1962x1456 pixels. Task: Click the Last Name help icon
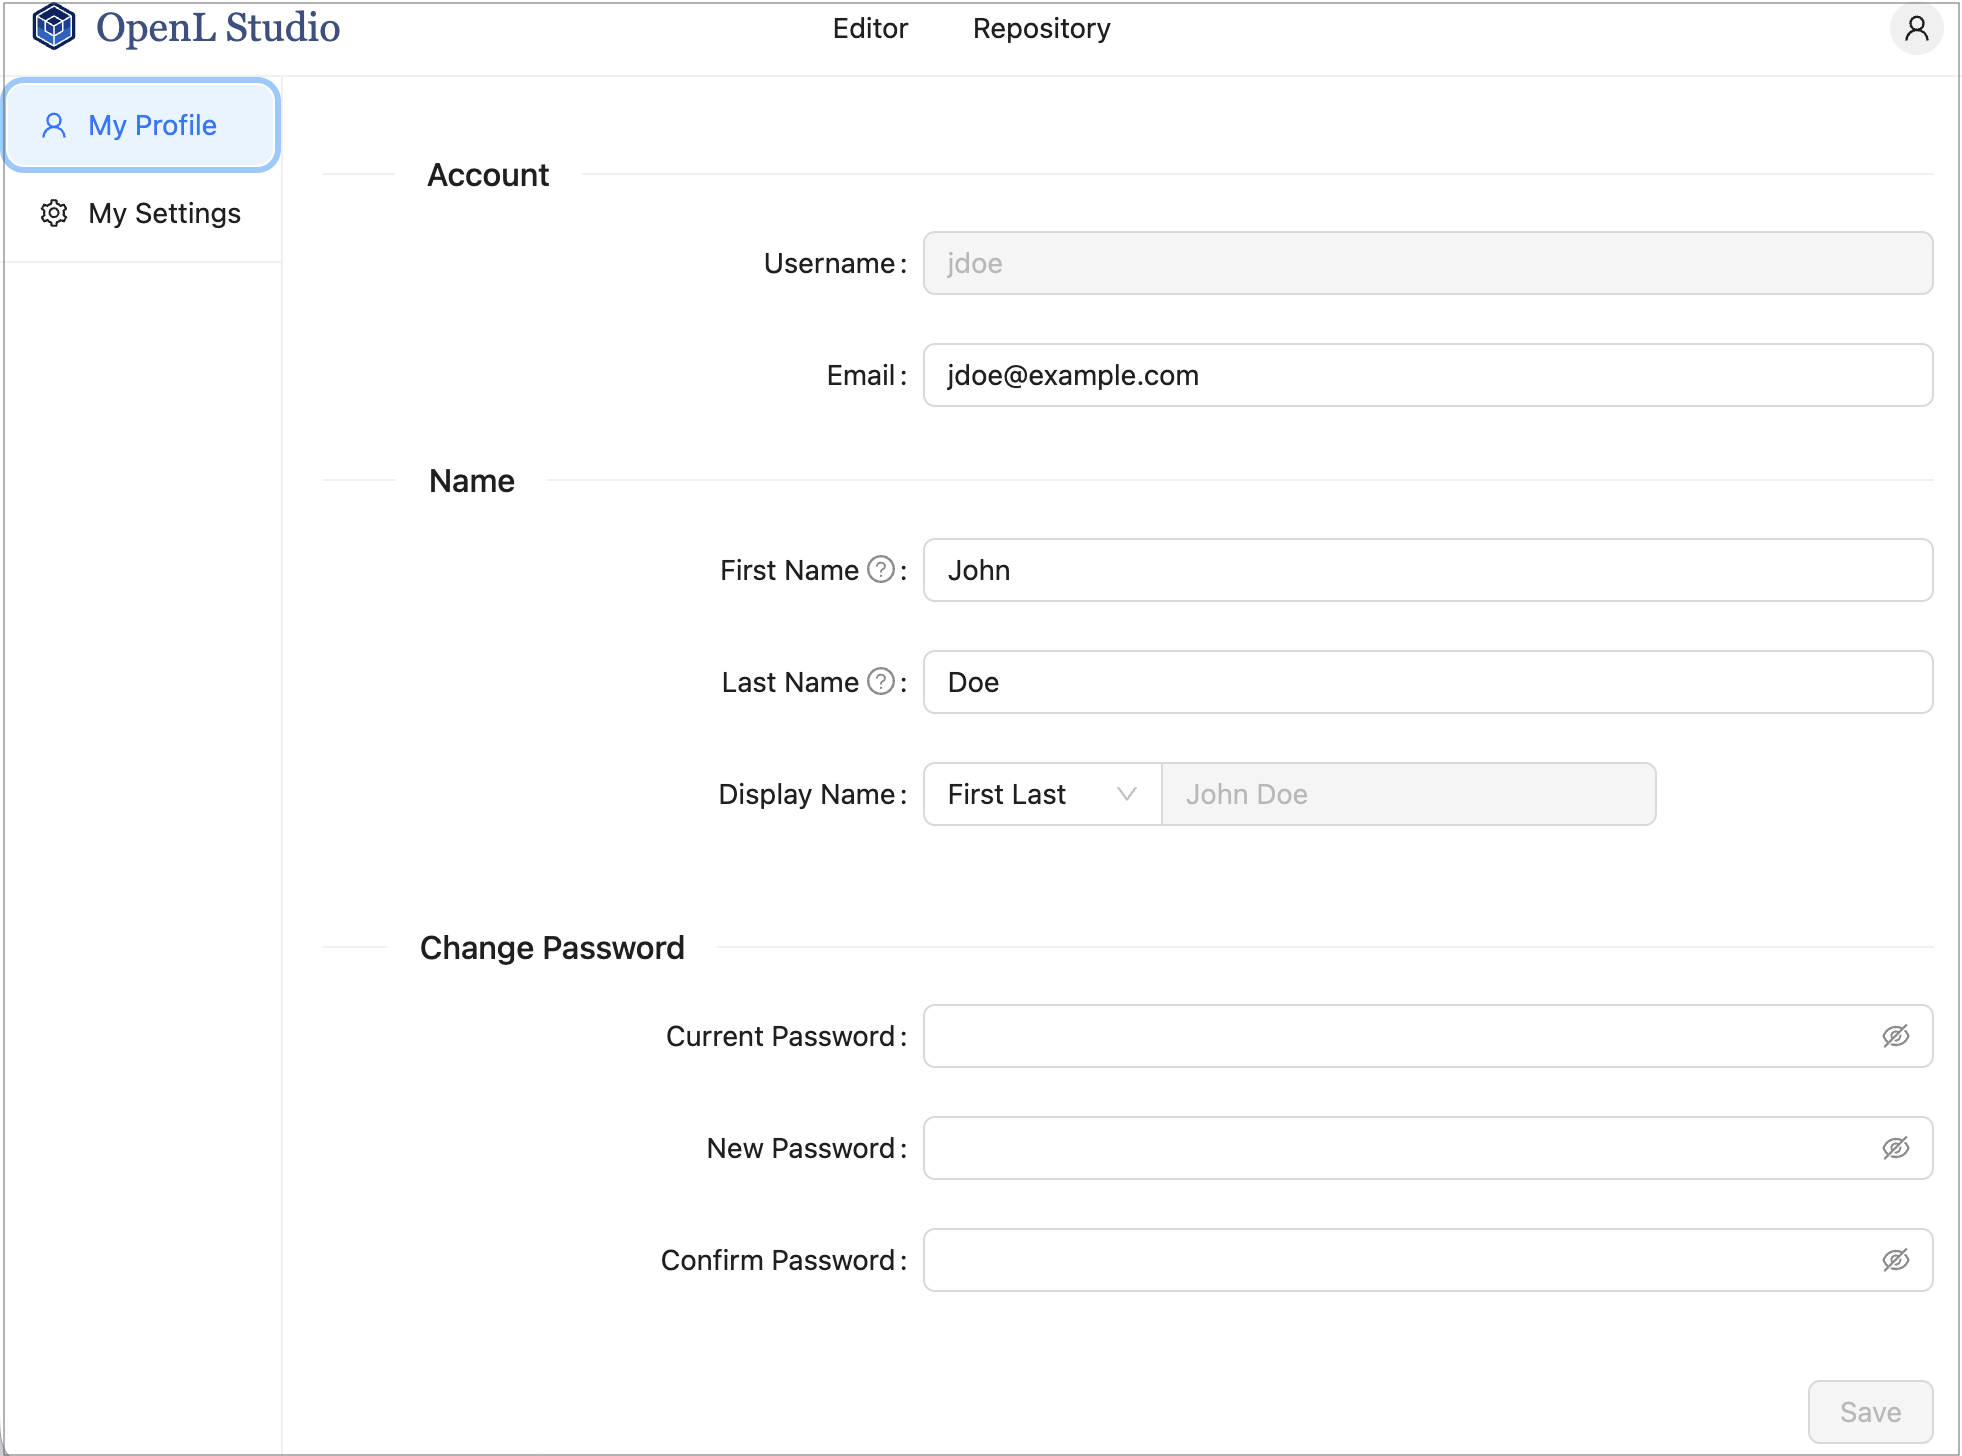[x=880, y=682]
